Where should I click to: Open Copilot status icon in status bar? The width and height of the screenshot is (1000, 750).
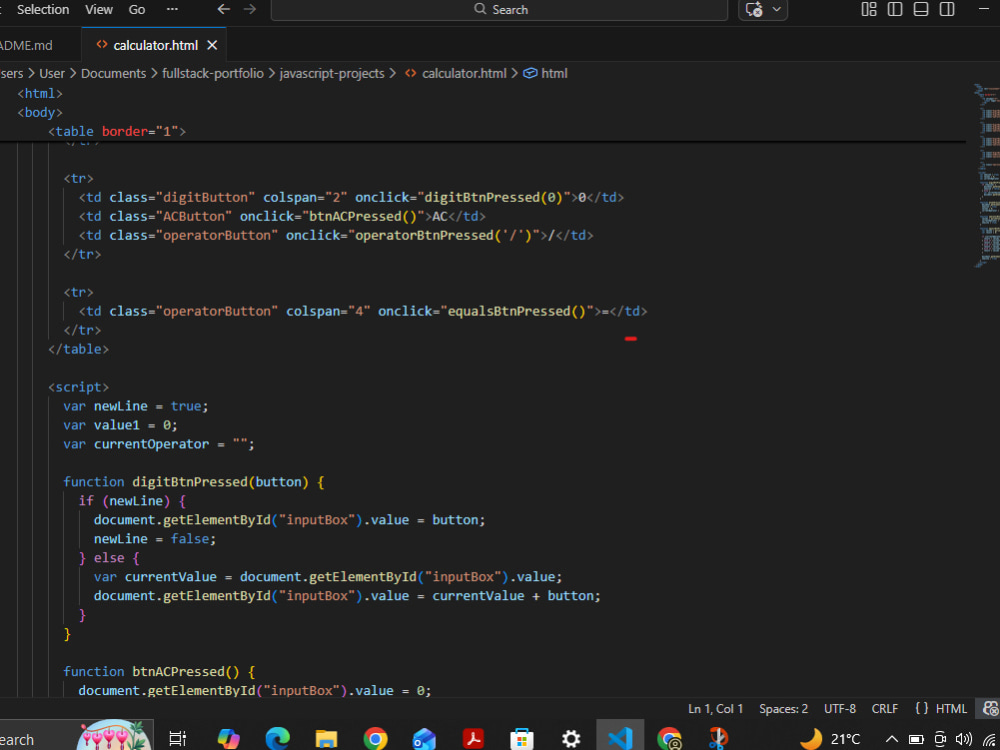click(x=990, y=709)
